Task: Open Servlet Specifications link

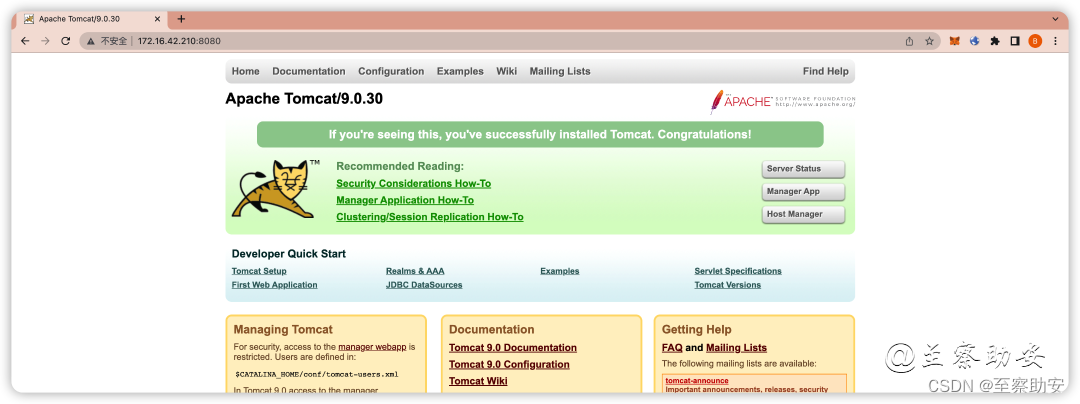Action: tap(738, 271)
